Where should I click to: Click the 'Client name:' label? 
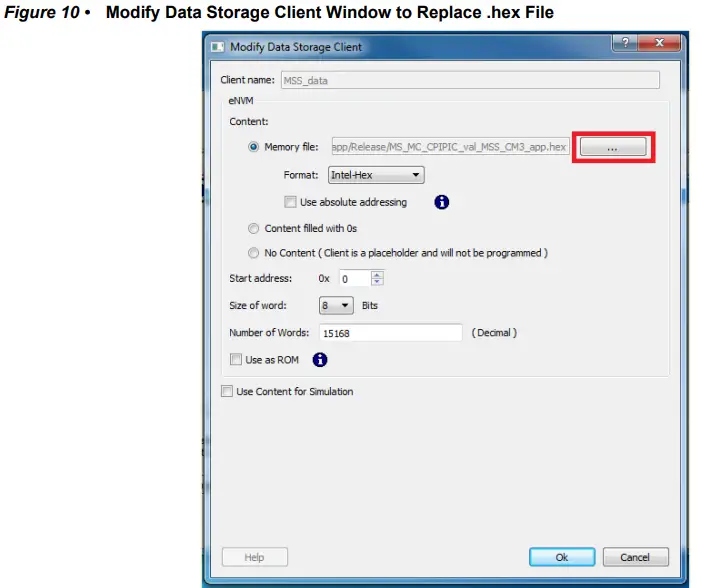248,80
